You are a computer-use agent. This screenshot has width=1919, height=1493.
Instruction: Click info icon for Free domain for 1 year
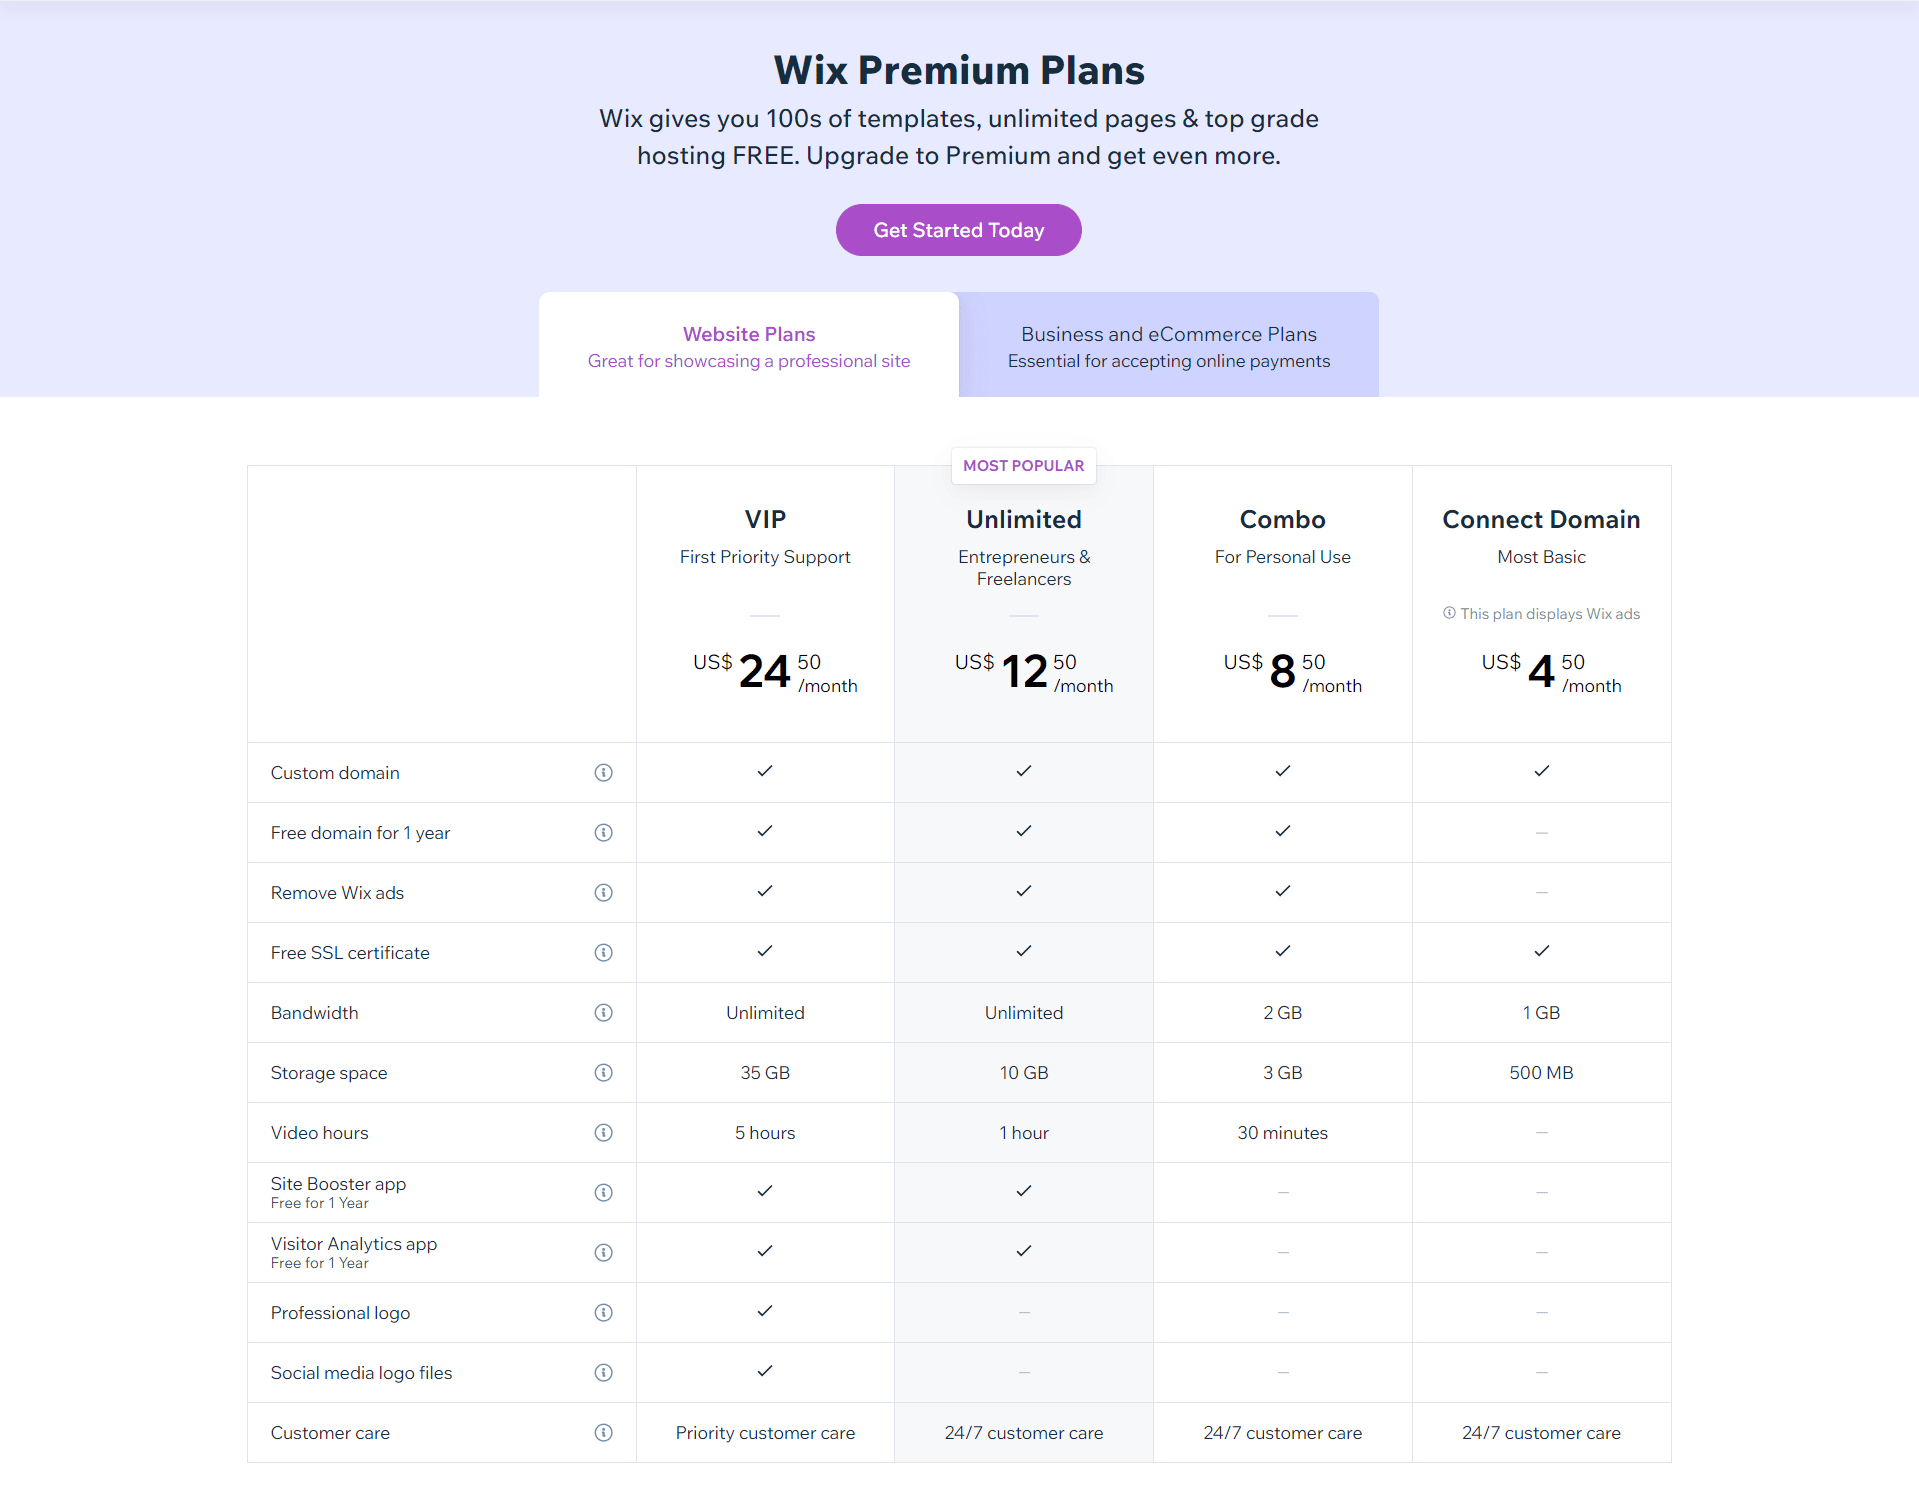603,833
